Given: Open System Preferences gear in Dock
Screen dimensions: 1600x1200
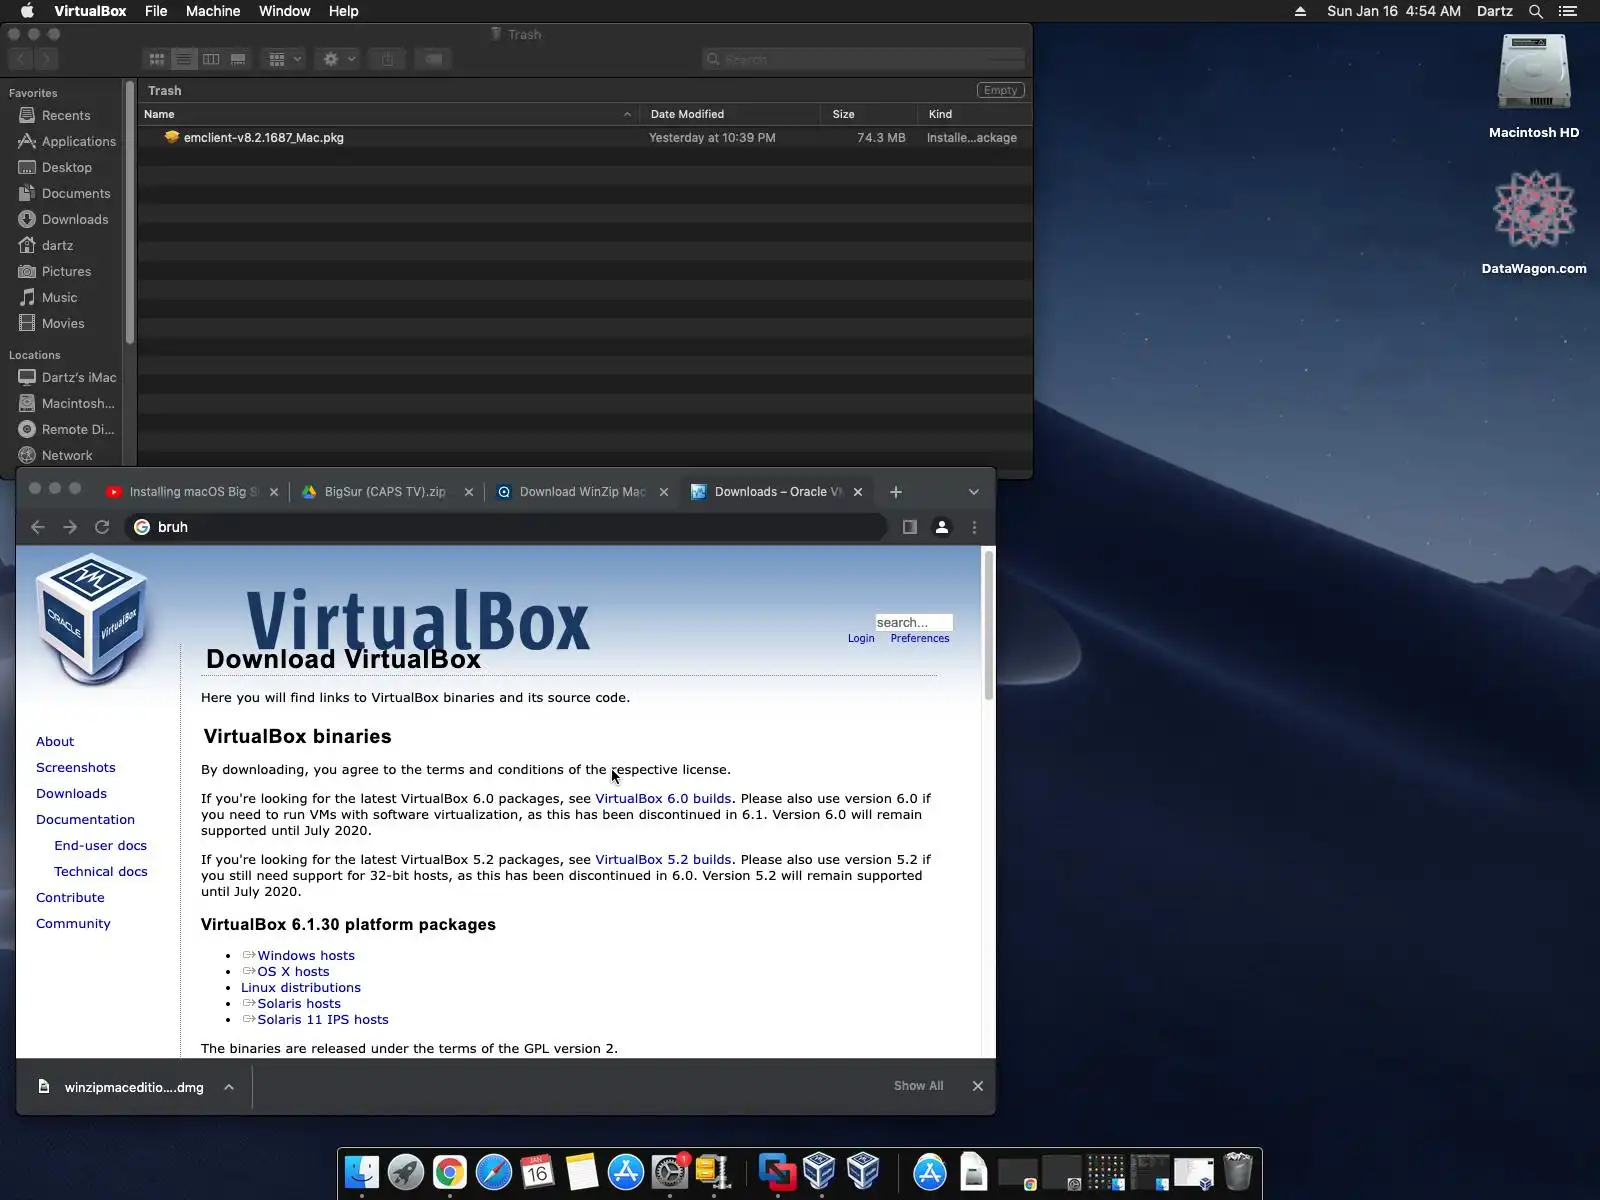Looking at the screenshot, I should point(670,1172).
